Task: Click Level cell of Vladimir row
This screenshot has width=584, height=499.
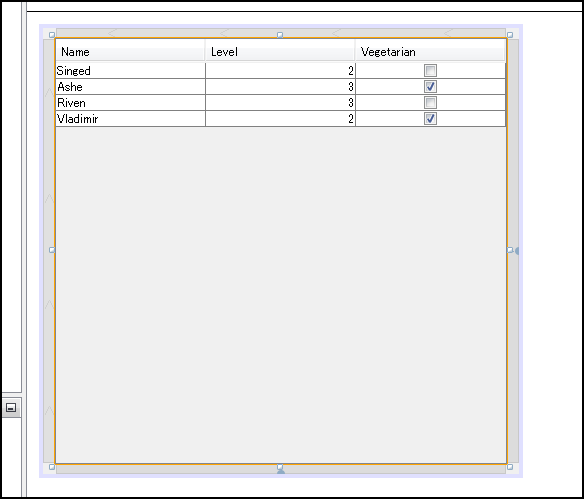Action: [x=280, y=118]
